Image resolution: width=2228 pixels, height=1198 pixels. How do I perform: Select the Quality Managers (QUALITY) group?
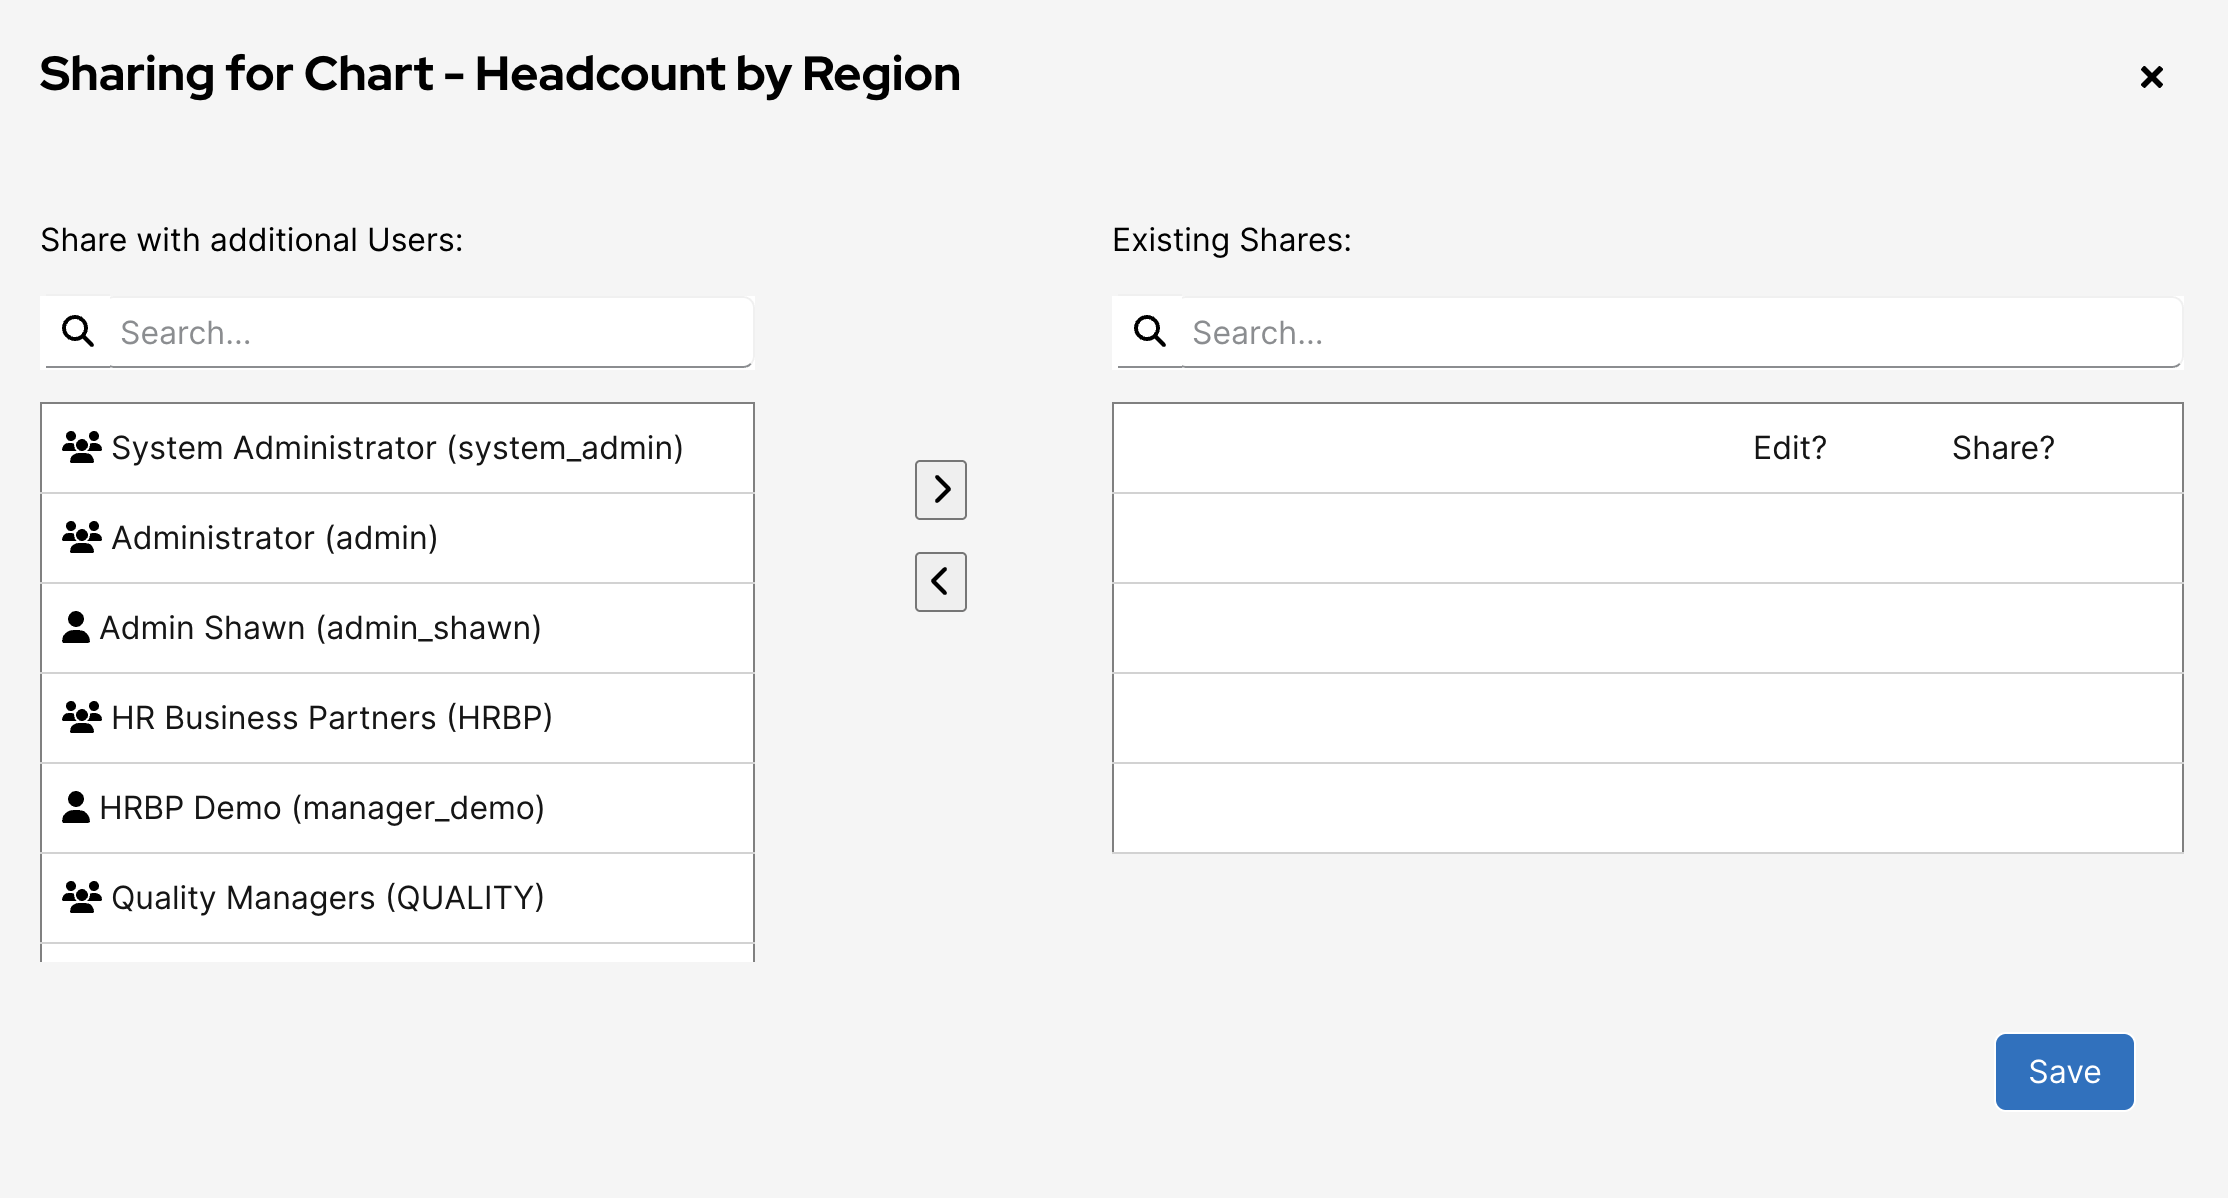point(328,898)
